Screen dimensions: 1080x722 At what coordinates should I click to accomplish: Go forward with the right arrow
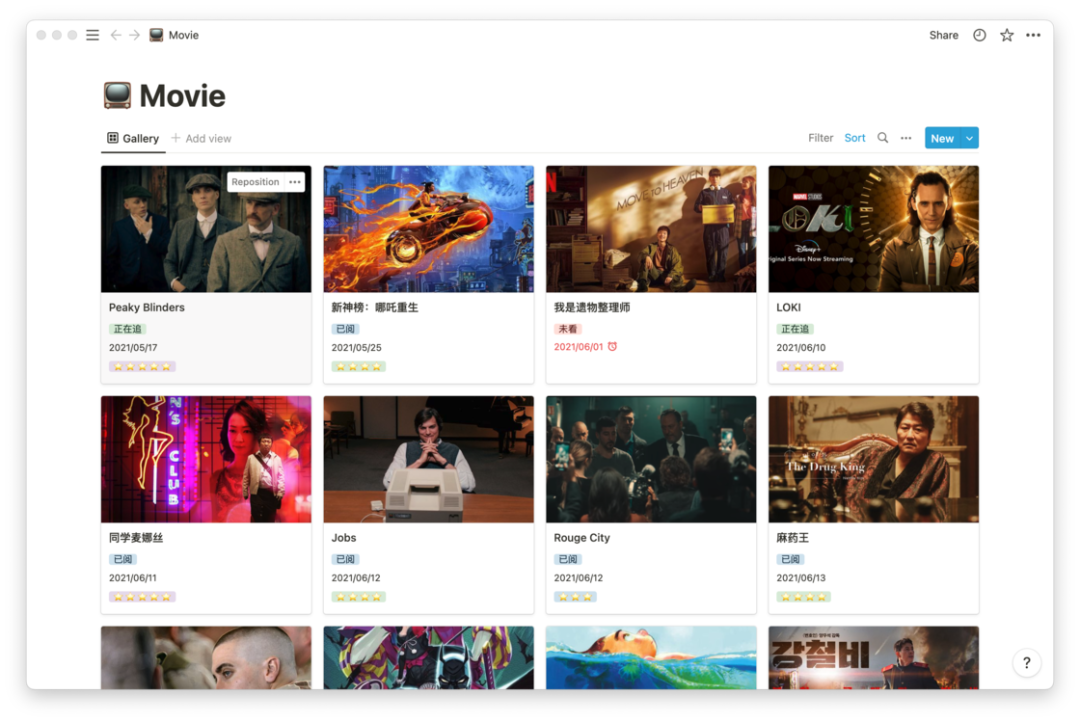point(134,35)
